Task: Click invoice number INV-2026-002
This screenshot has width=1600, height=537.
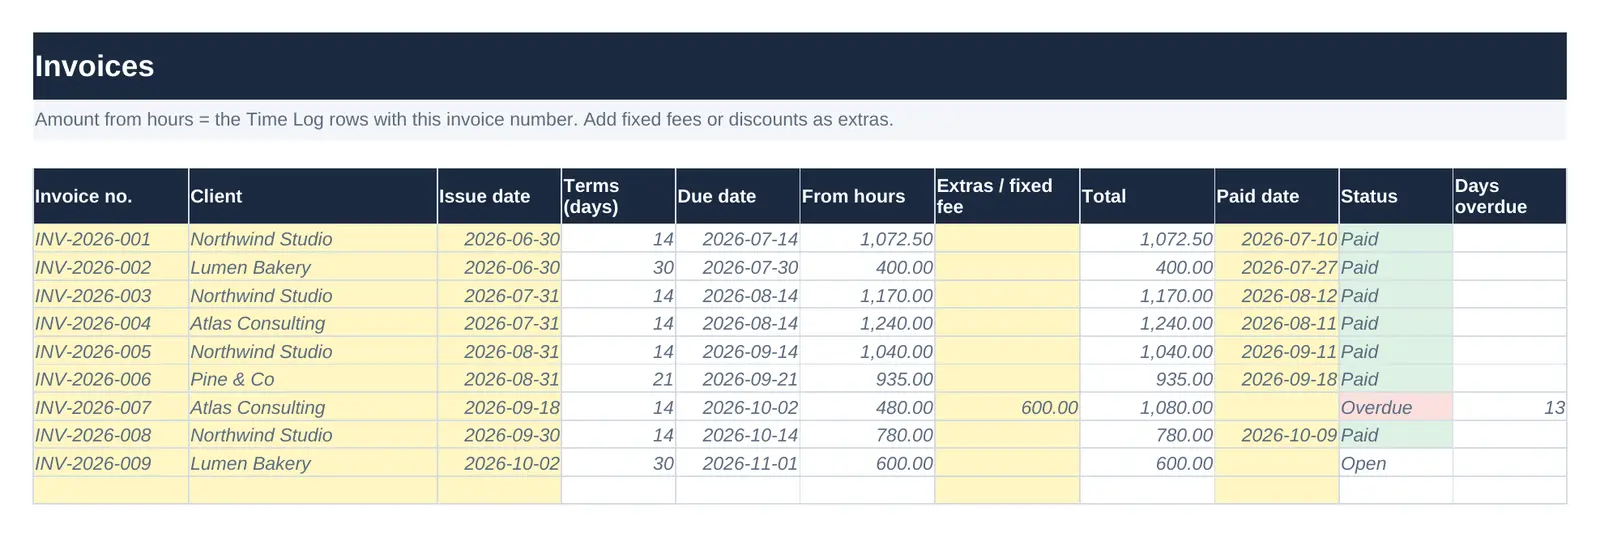Action: tap(111, 267)
